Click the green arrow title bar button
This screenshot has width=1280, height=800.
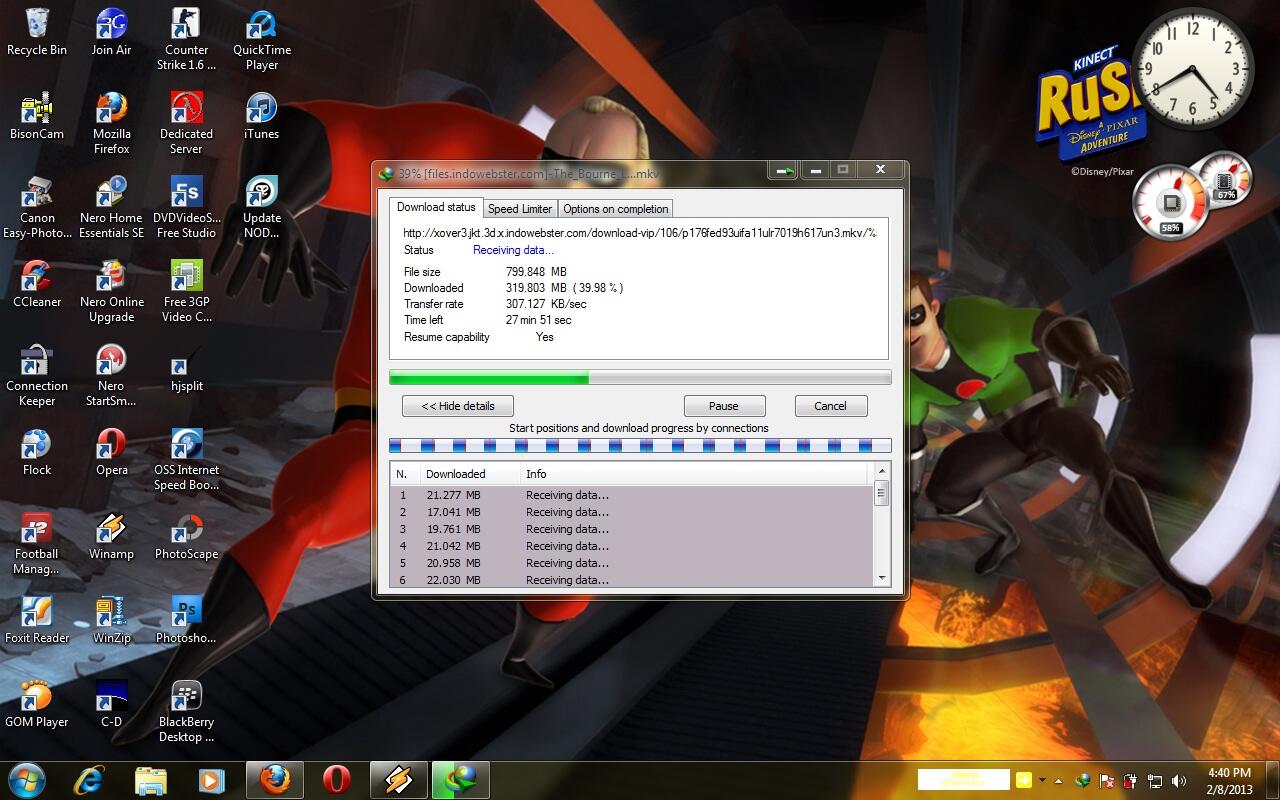[784, 171]
